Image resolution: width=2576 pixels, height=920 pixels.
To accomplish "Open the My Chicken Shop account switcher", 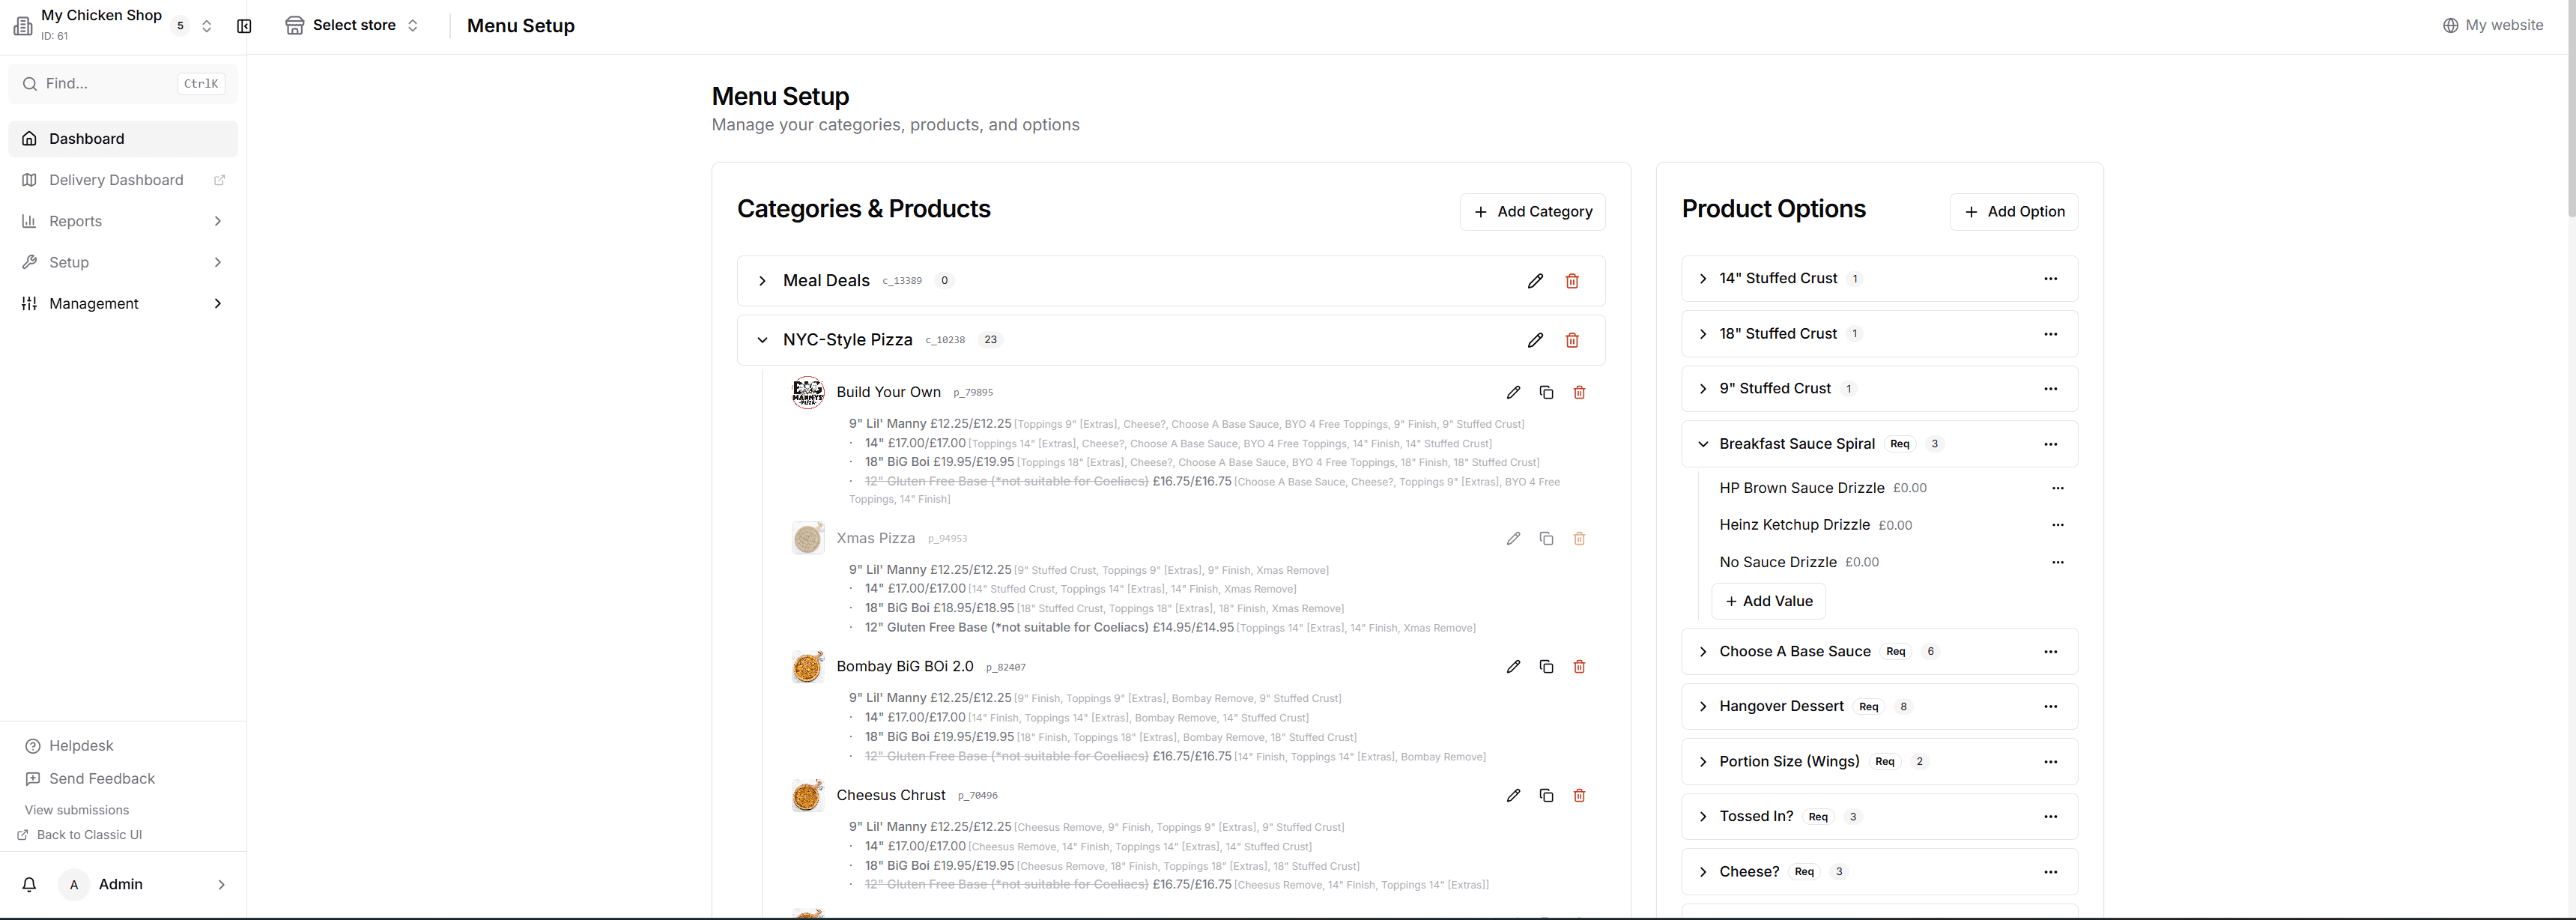I will click(113, 26).
